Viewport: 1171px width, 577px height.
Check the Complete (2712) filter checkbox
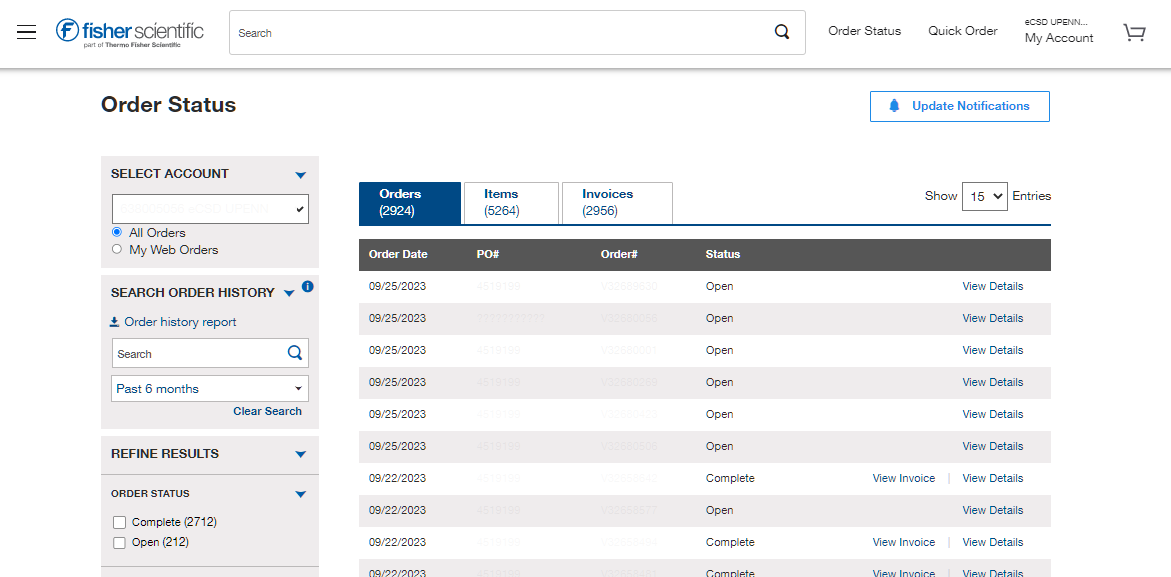[119, 522]
